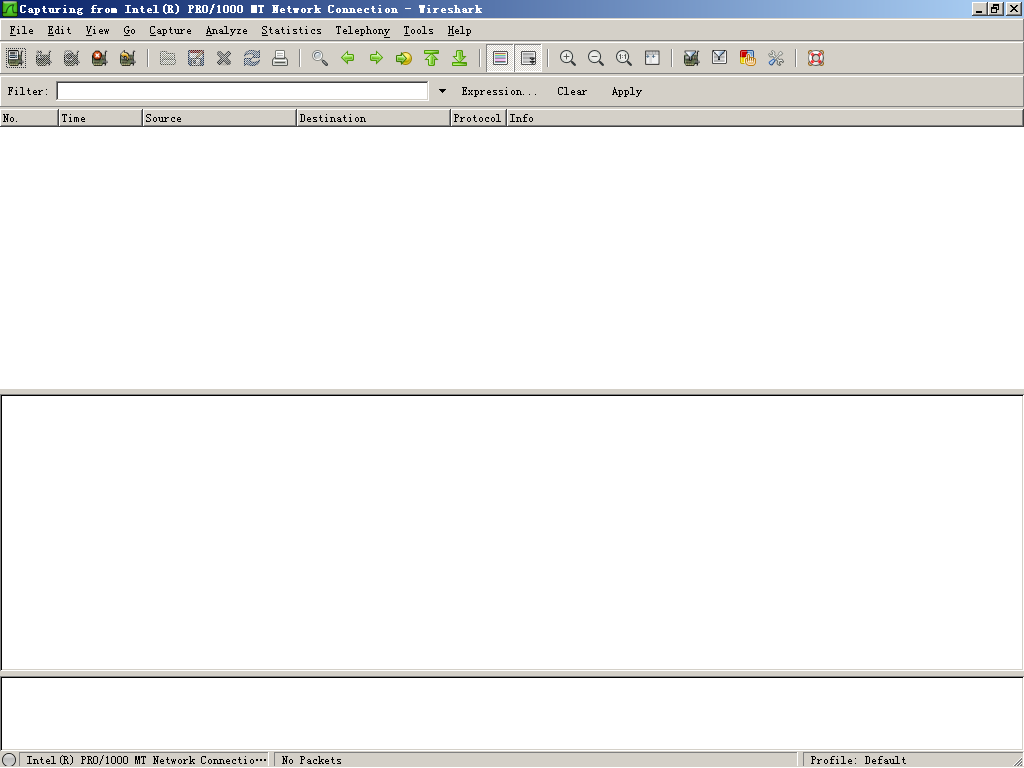Image resolution: width=1024 pixels, height=768 pixels.
Task: Toggle packet list colorization
Action: click(500, 58)
